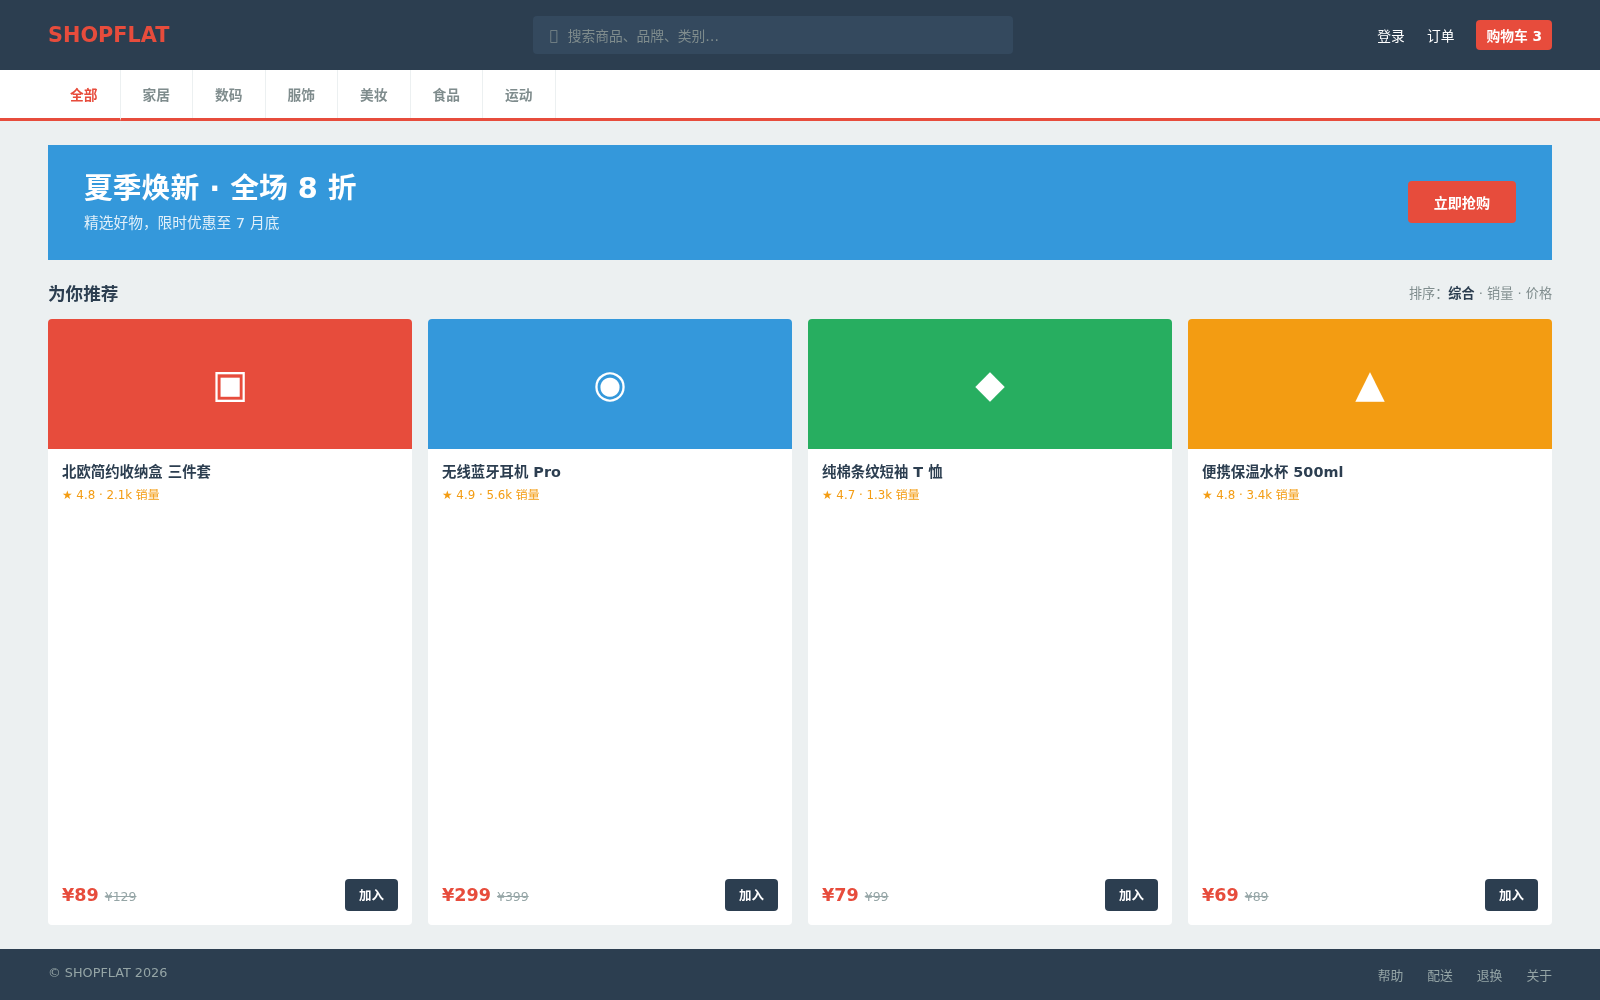Open the 退换 footer link
Viewport: 1600px width, 1000px height.
(1489, 976)
